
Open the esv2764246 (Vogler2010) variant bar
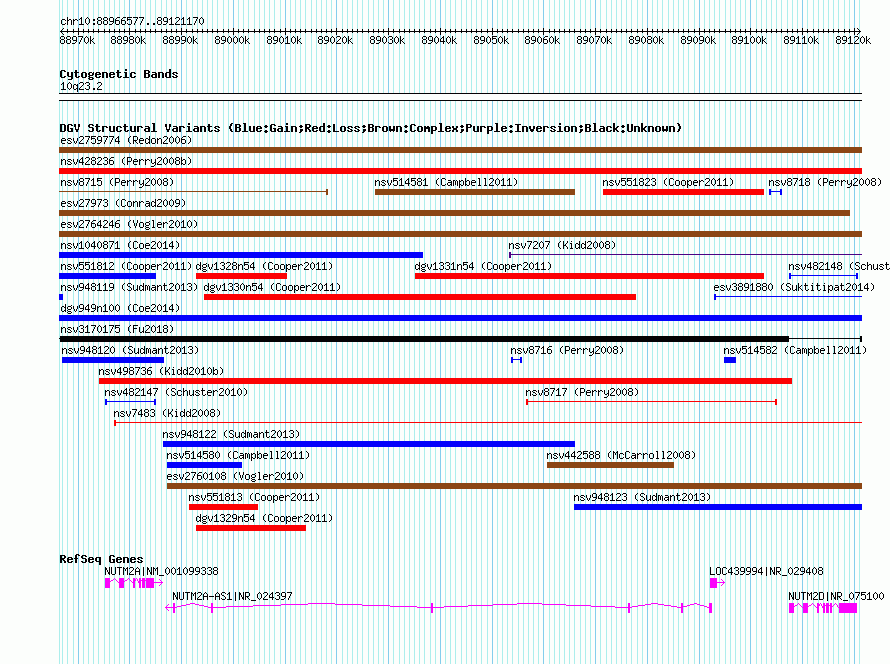pyautogui.click(x=460, y=234)
